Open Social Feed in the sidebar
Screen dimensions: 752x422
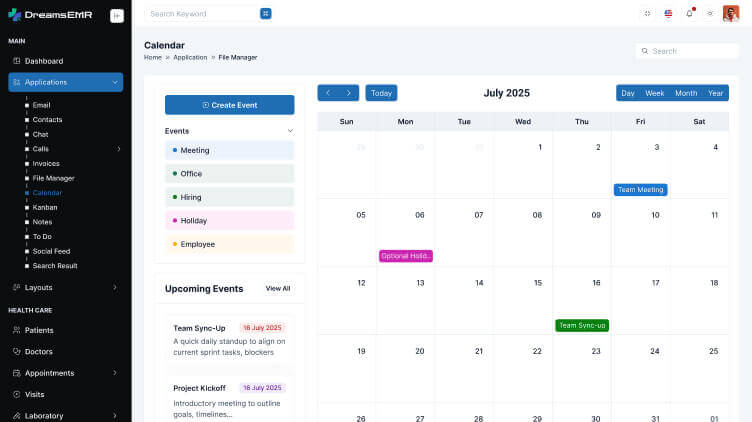click(51, 251)
